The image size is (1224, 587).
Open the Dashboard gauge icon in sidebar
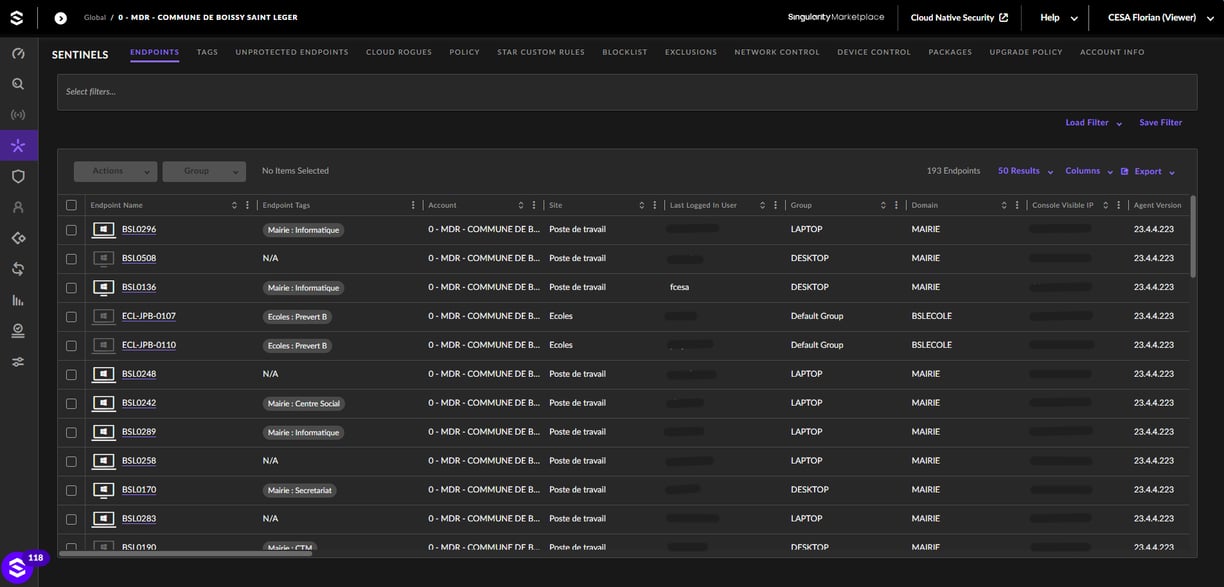[x=18, y=53]
